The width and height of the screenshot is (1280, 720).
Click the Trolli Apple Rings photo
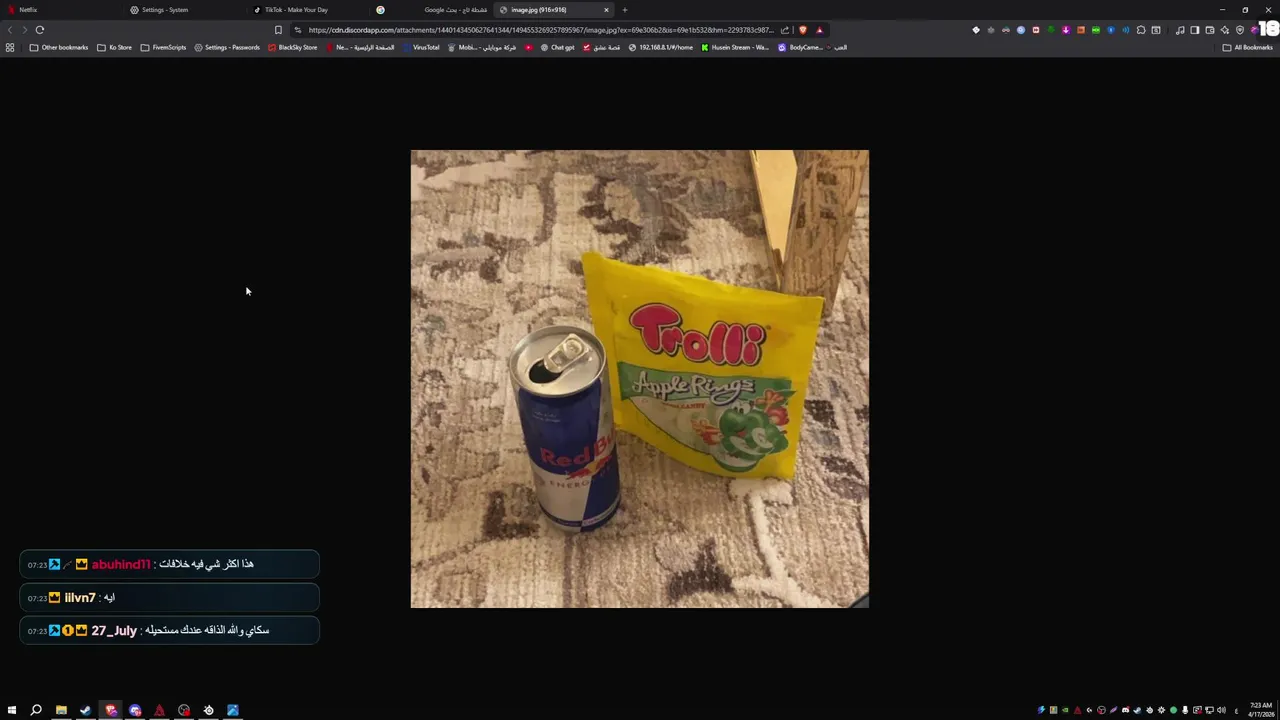coord(640,379)
